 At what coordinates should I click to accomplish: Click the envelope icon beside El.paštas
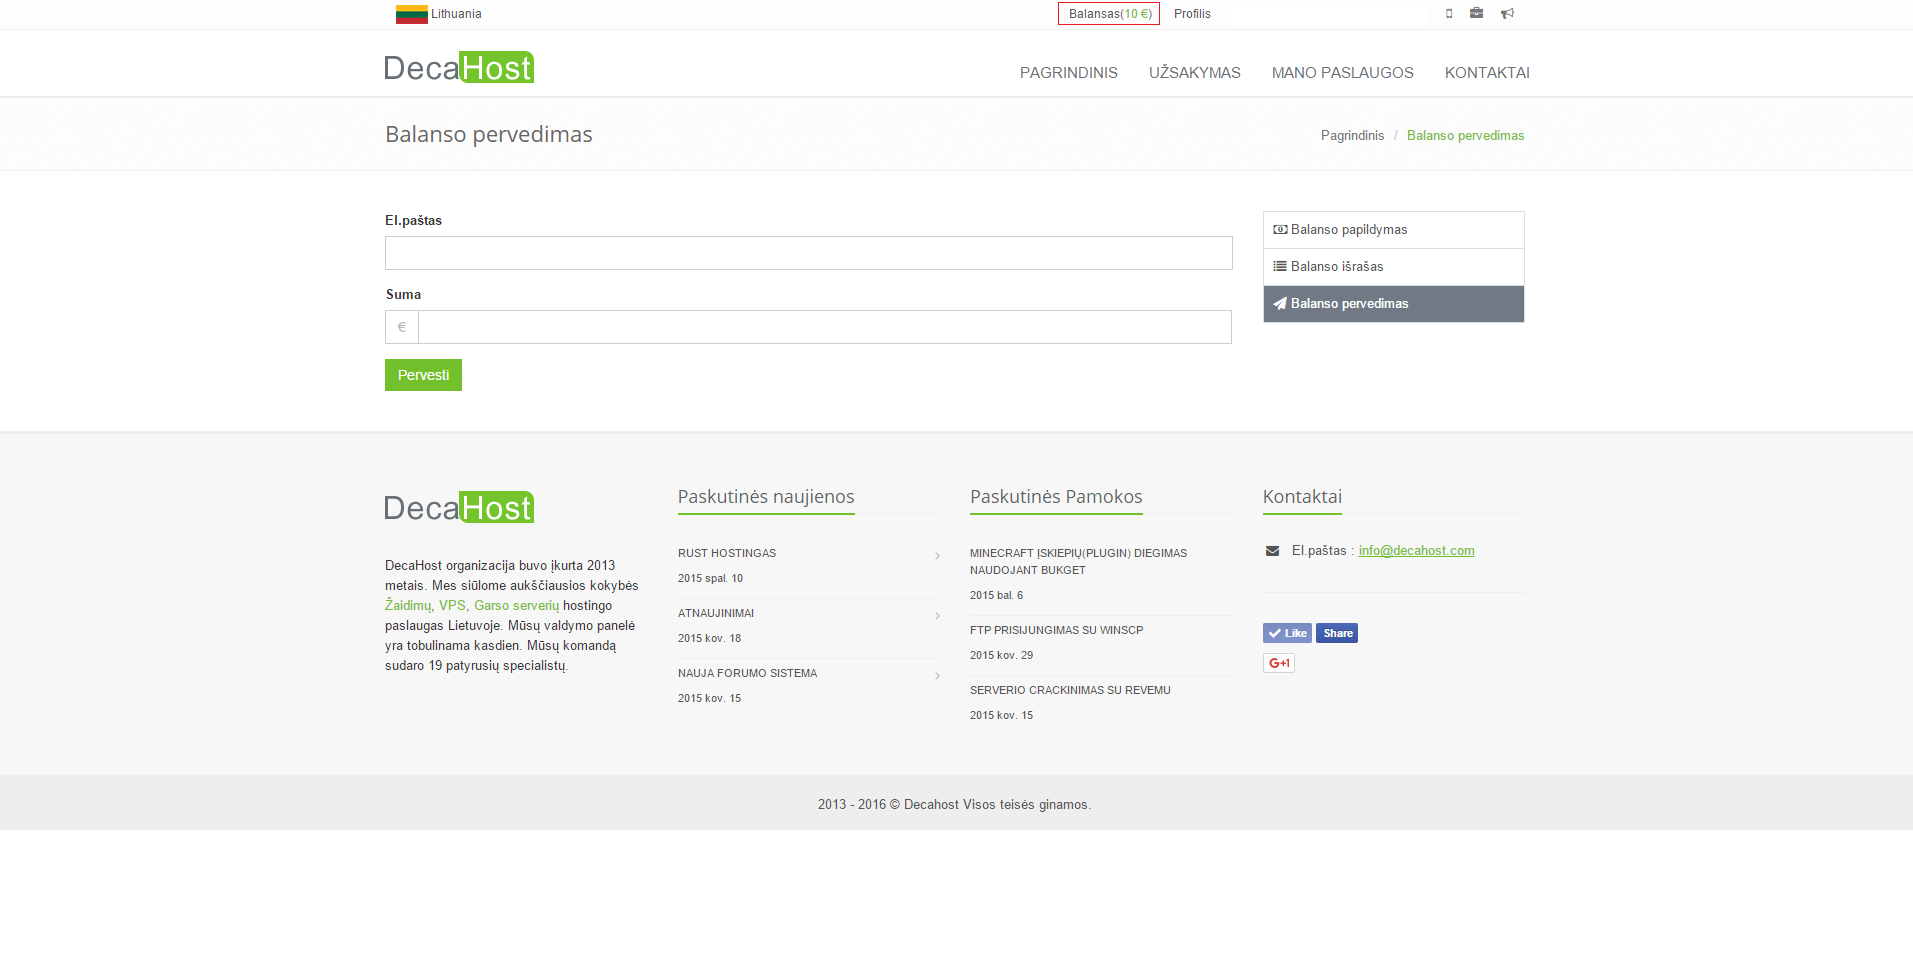click(1272, 551)
